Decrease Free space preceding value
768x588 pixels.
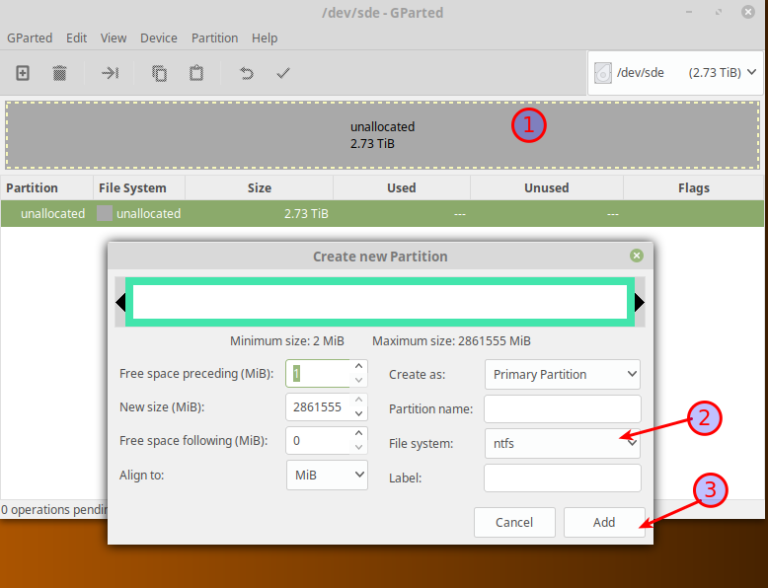(x=359, y=380)
